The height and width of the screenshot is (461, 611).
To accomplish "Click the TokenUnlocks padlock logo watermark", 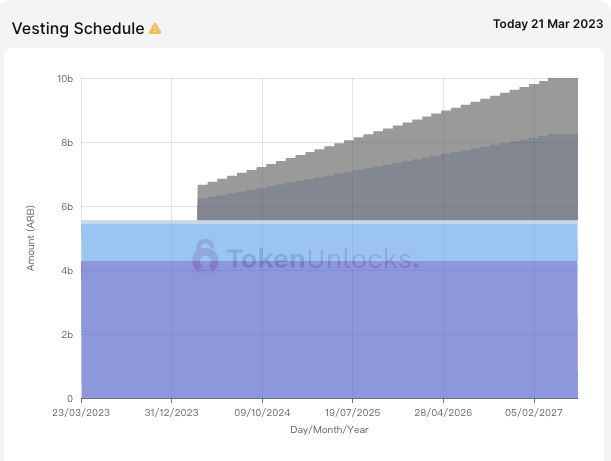I will click(x=205, y=256).
